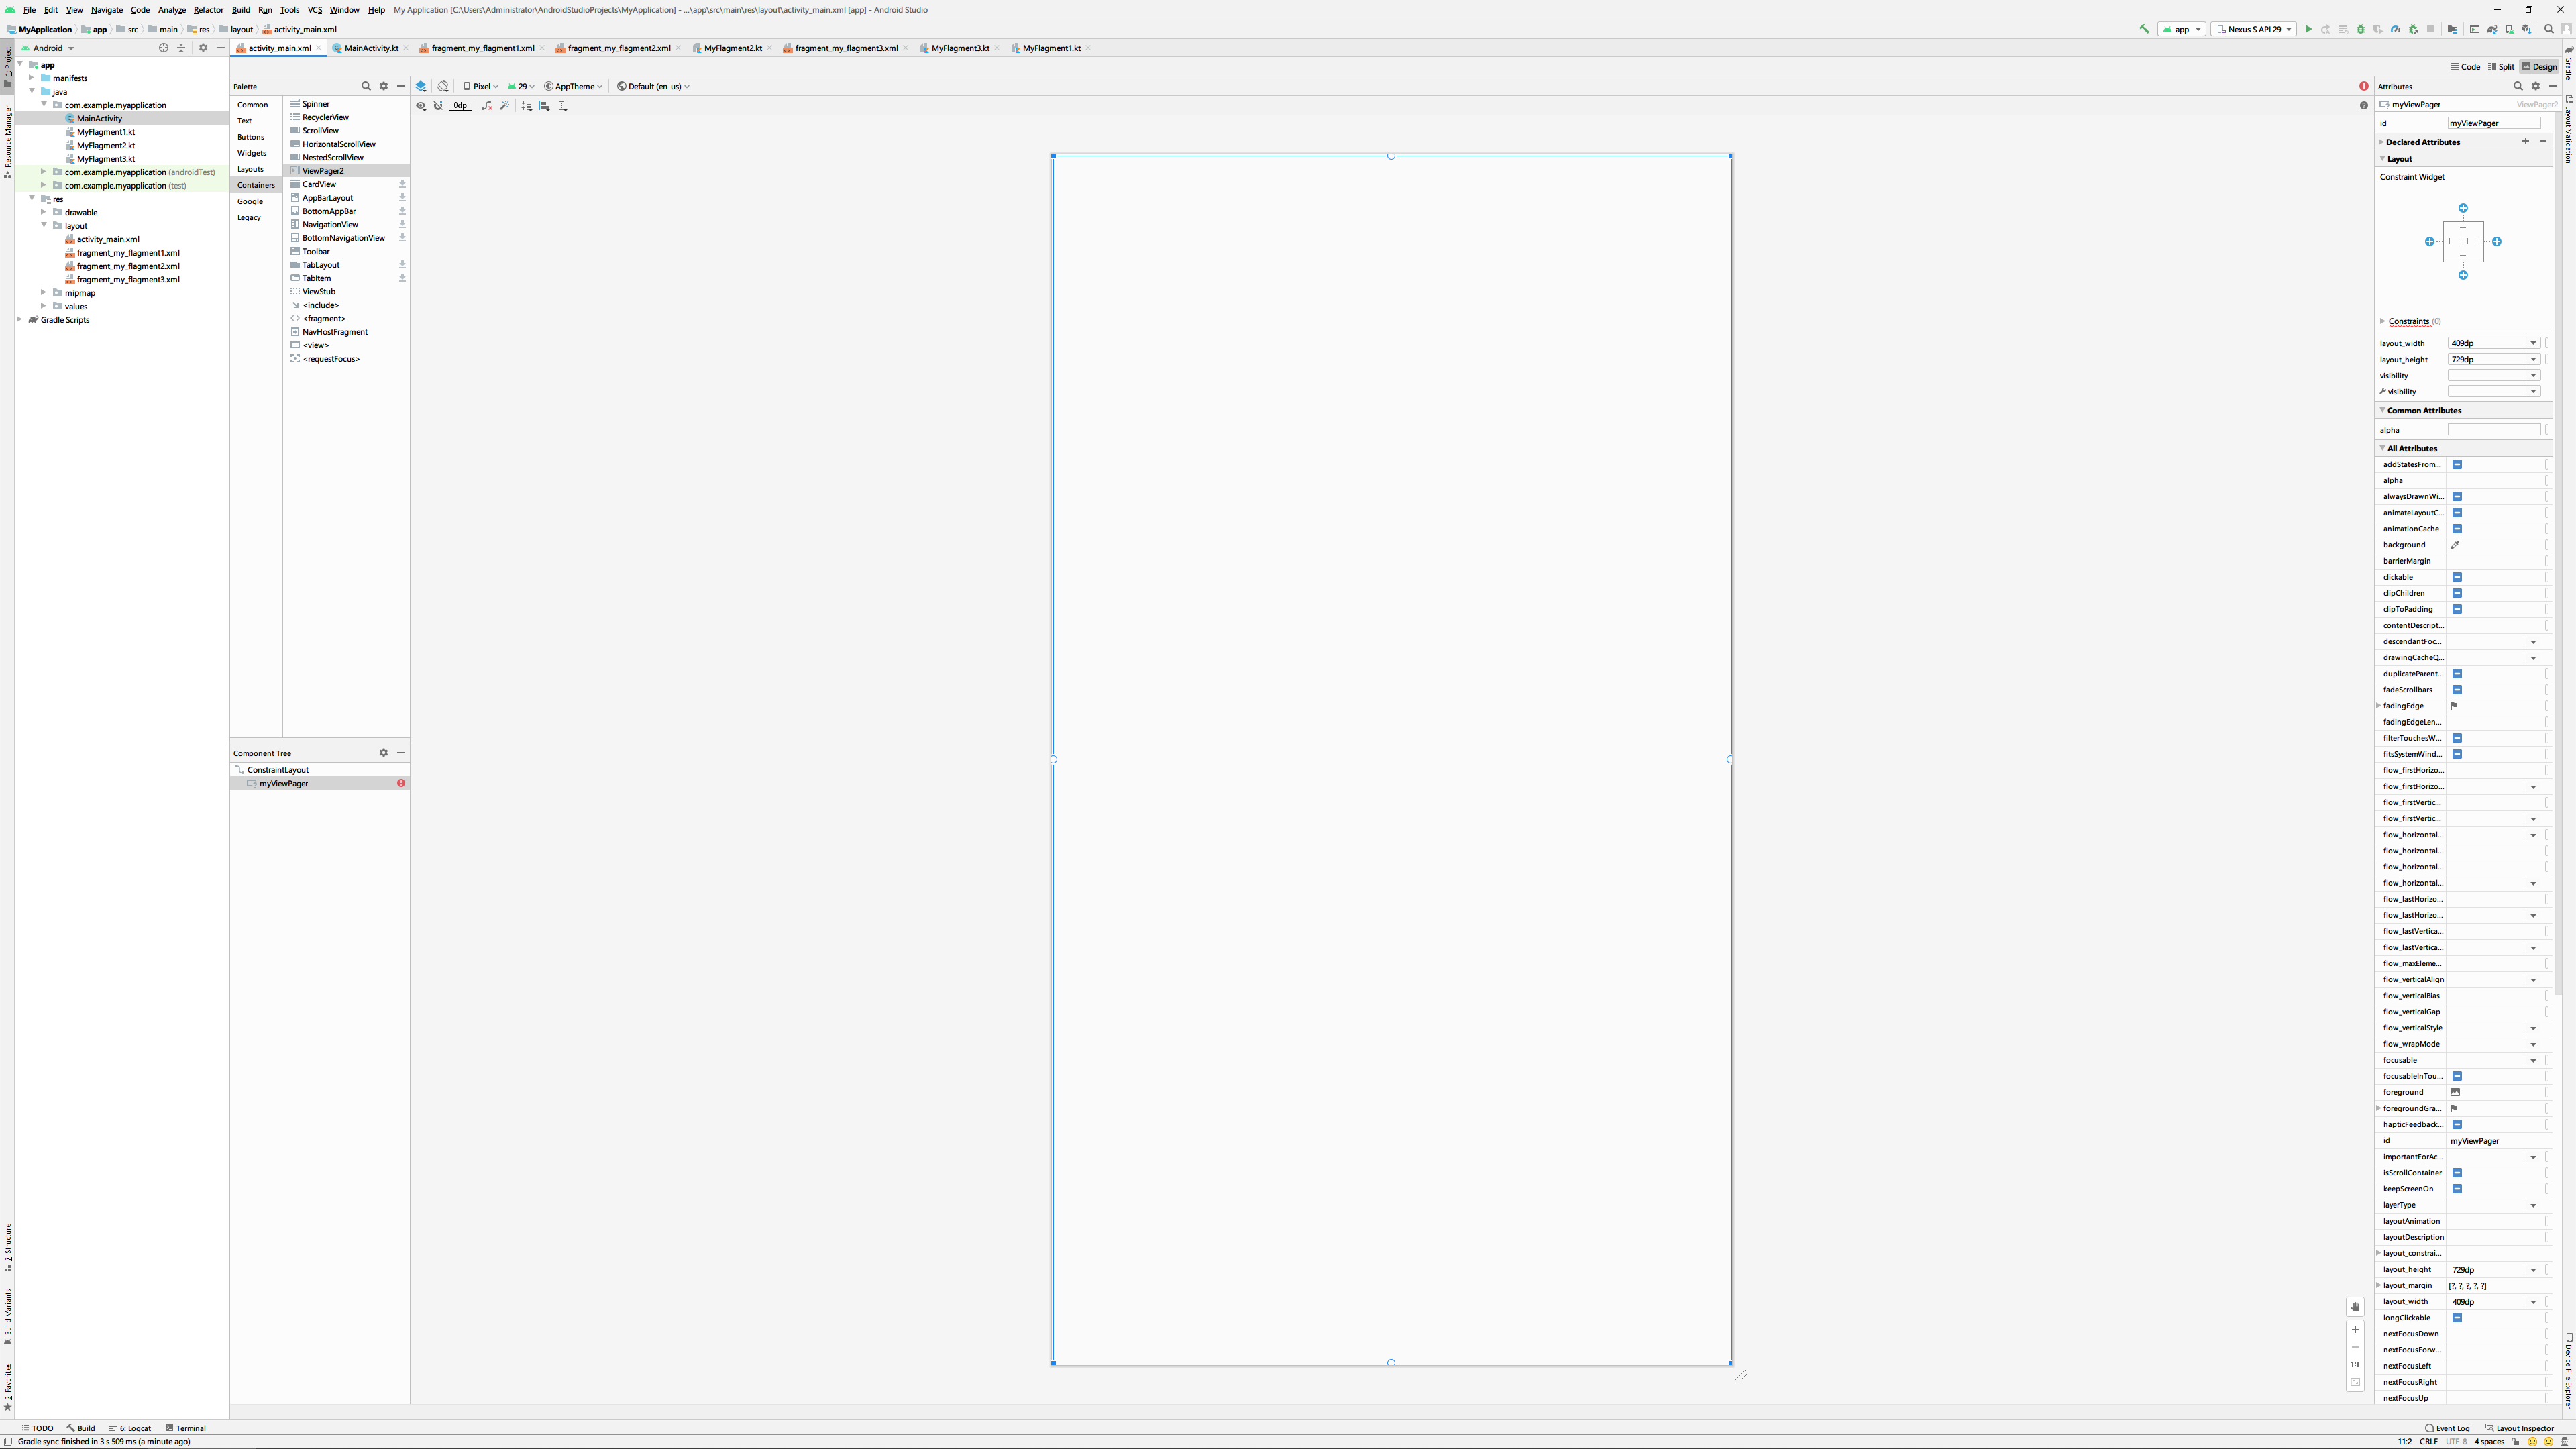
Task: Toggle device orientation icon in design toolbar
Action: [443, 86]
